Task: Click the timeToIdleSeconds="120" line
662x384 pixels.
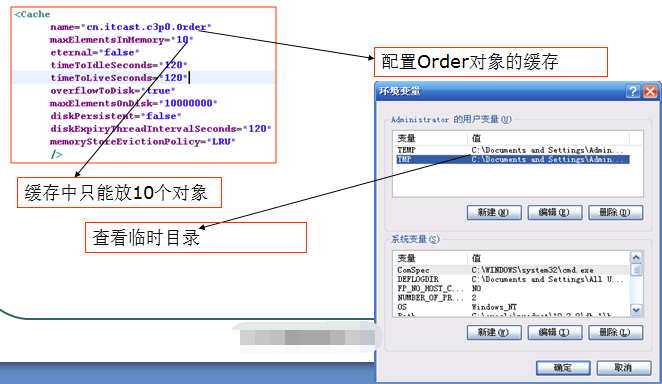Action: click(119, 65)
